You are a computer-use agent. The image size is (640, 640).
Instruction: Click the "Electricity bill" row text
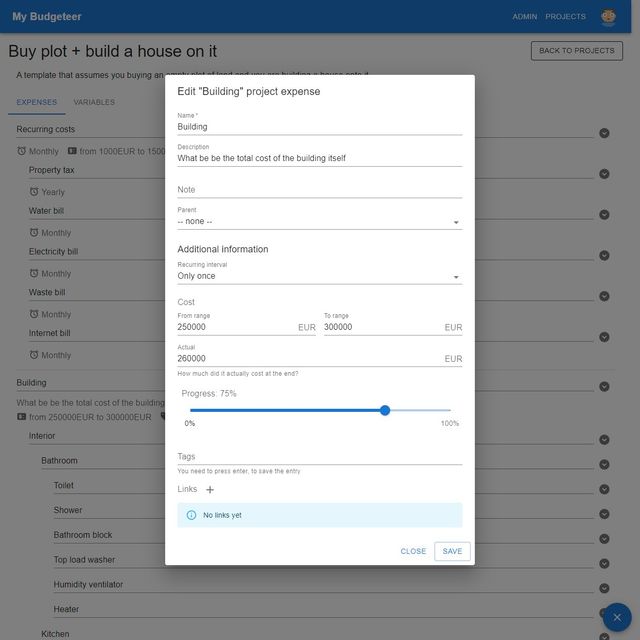tap(53, 251)
